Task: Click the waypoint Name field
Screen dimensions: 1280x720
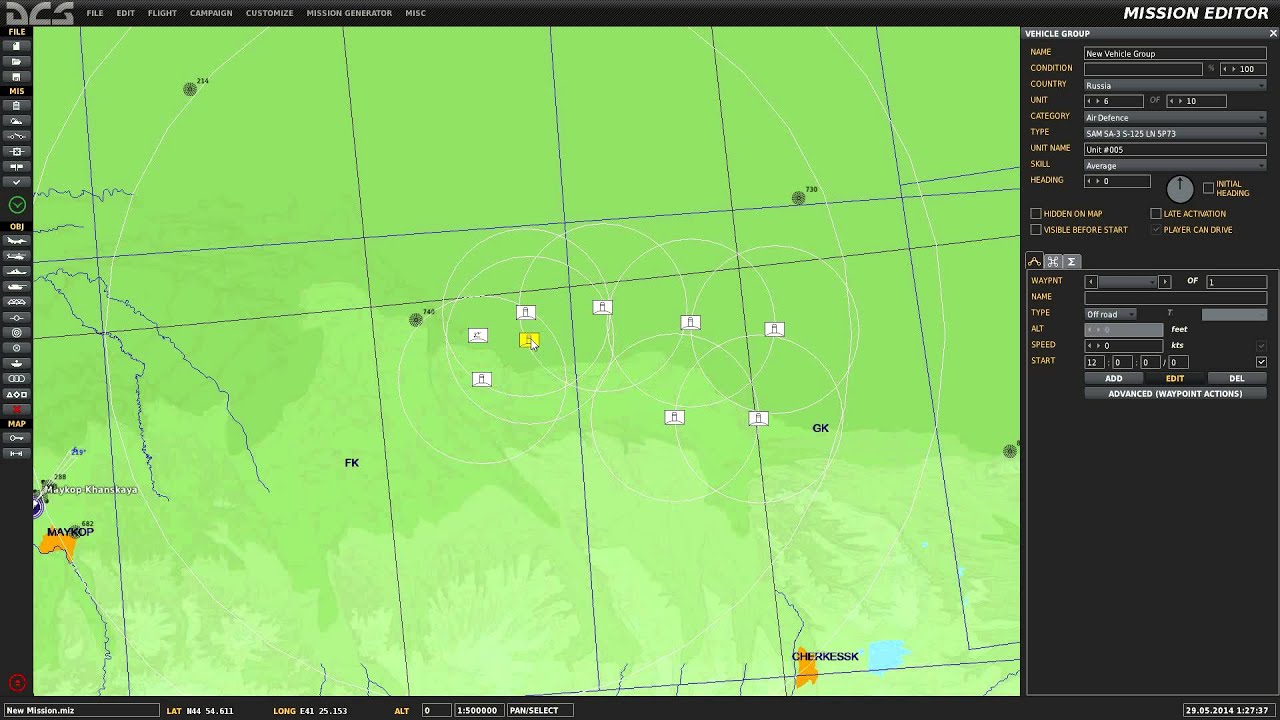Action: [1175, 298]
